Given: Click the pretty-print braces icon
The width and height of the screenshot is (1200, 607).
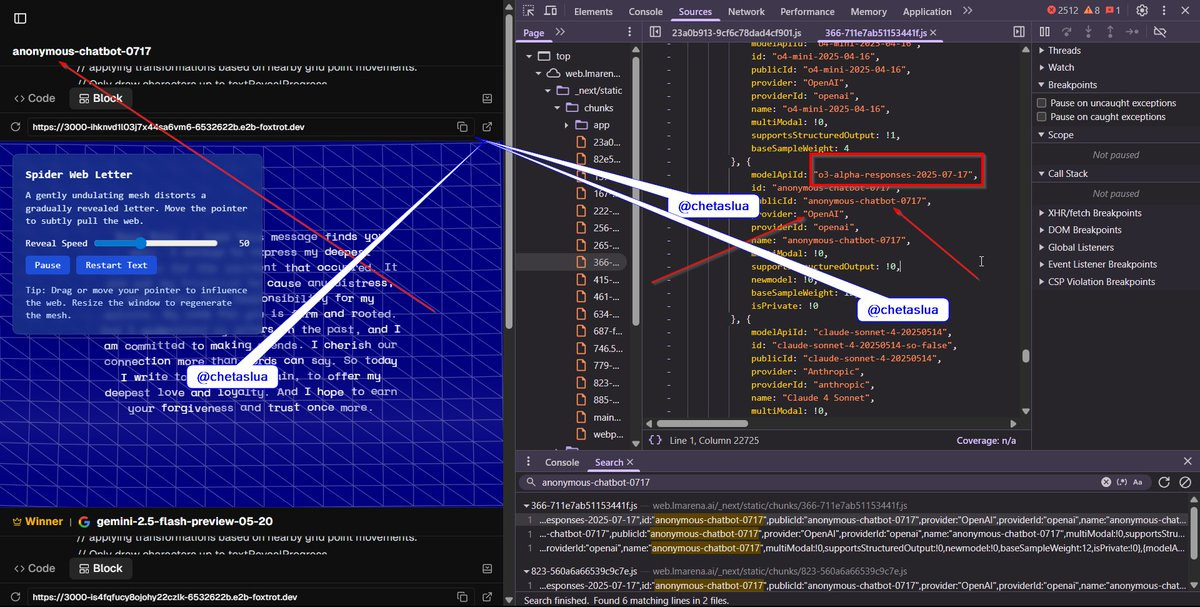Looking at the screenshot, I should (x=655, y=440).
